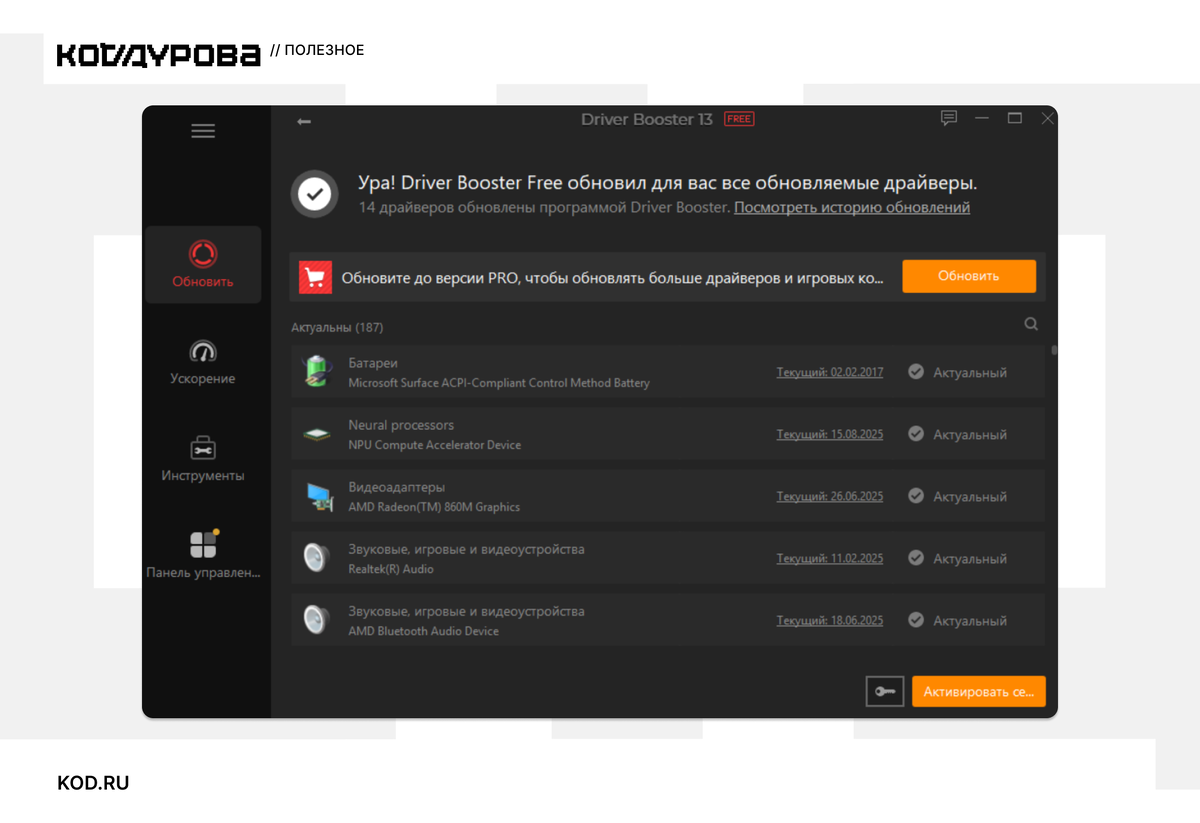
Task: Open the hamburger menu in sidebar
Action: click(x=203, y=131)
